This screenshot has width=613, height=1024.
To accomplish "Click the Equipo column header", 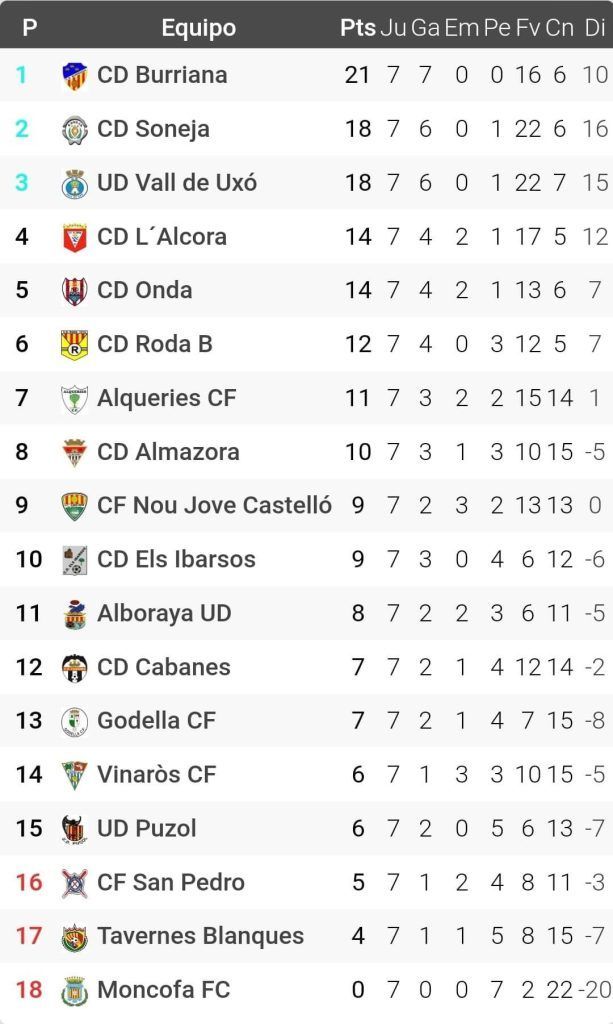I will tap(199, 28).
